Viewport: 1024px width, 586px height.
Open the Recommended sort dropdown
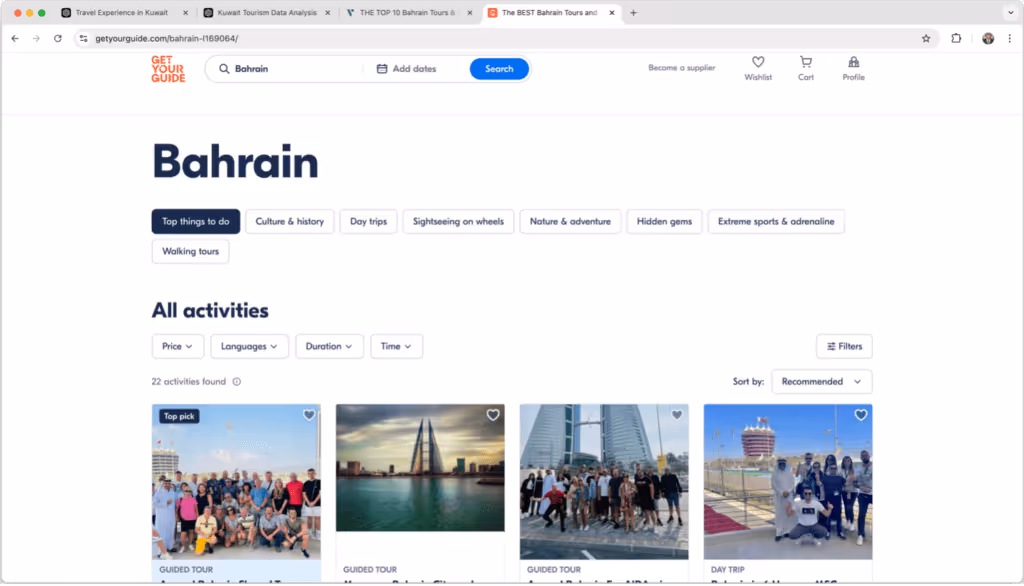click(x=822, y=382)
